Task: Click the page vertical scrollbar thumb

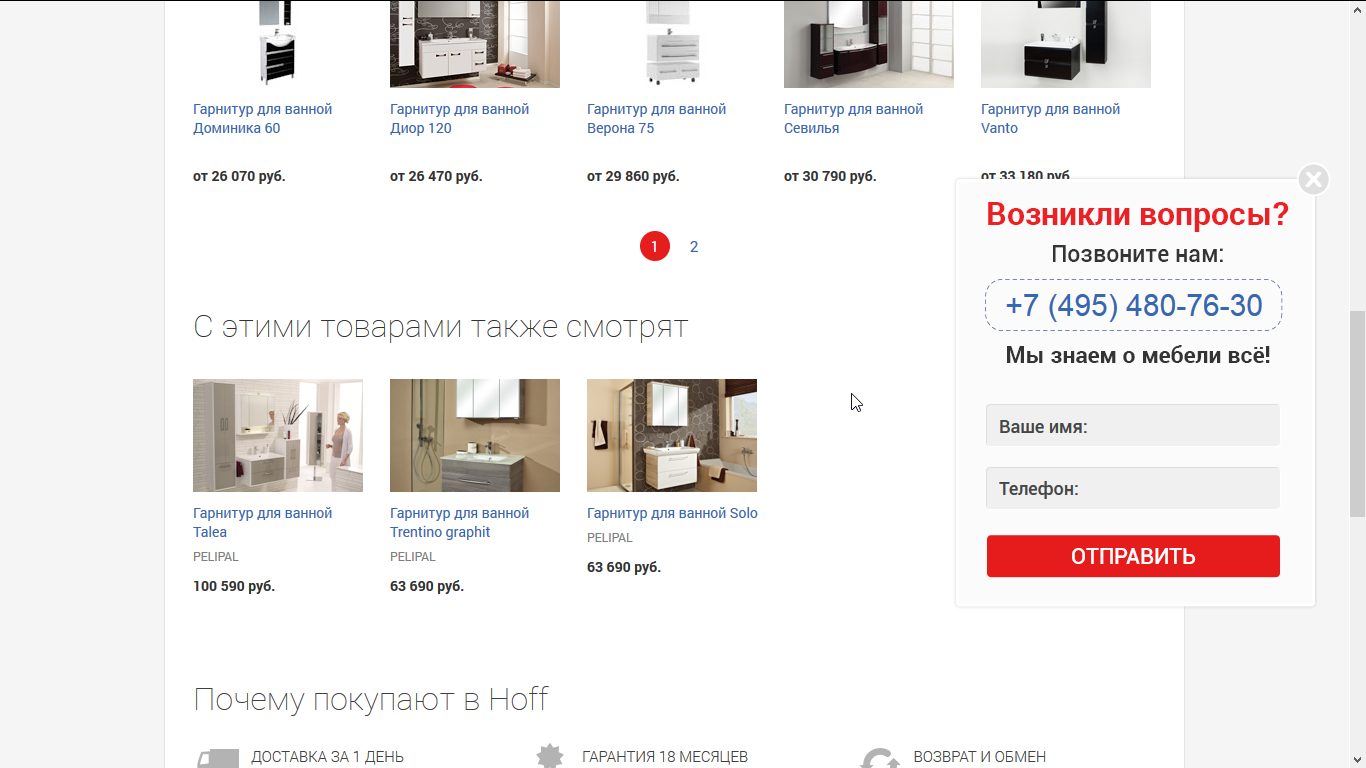Action: click(1357, 414)
